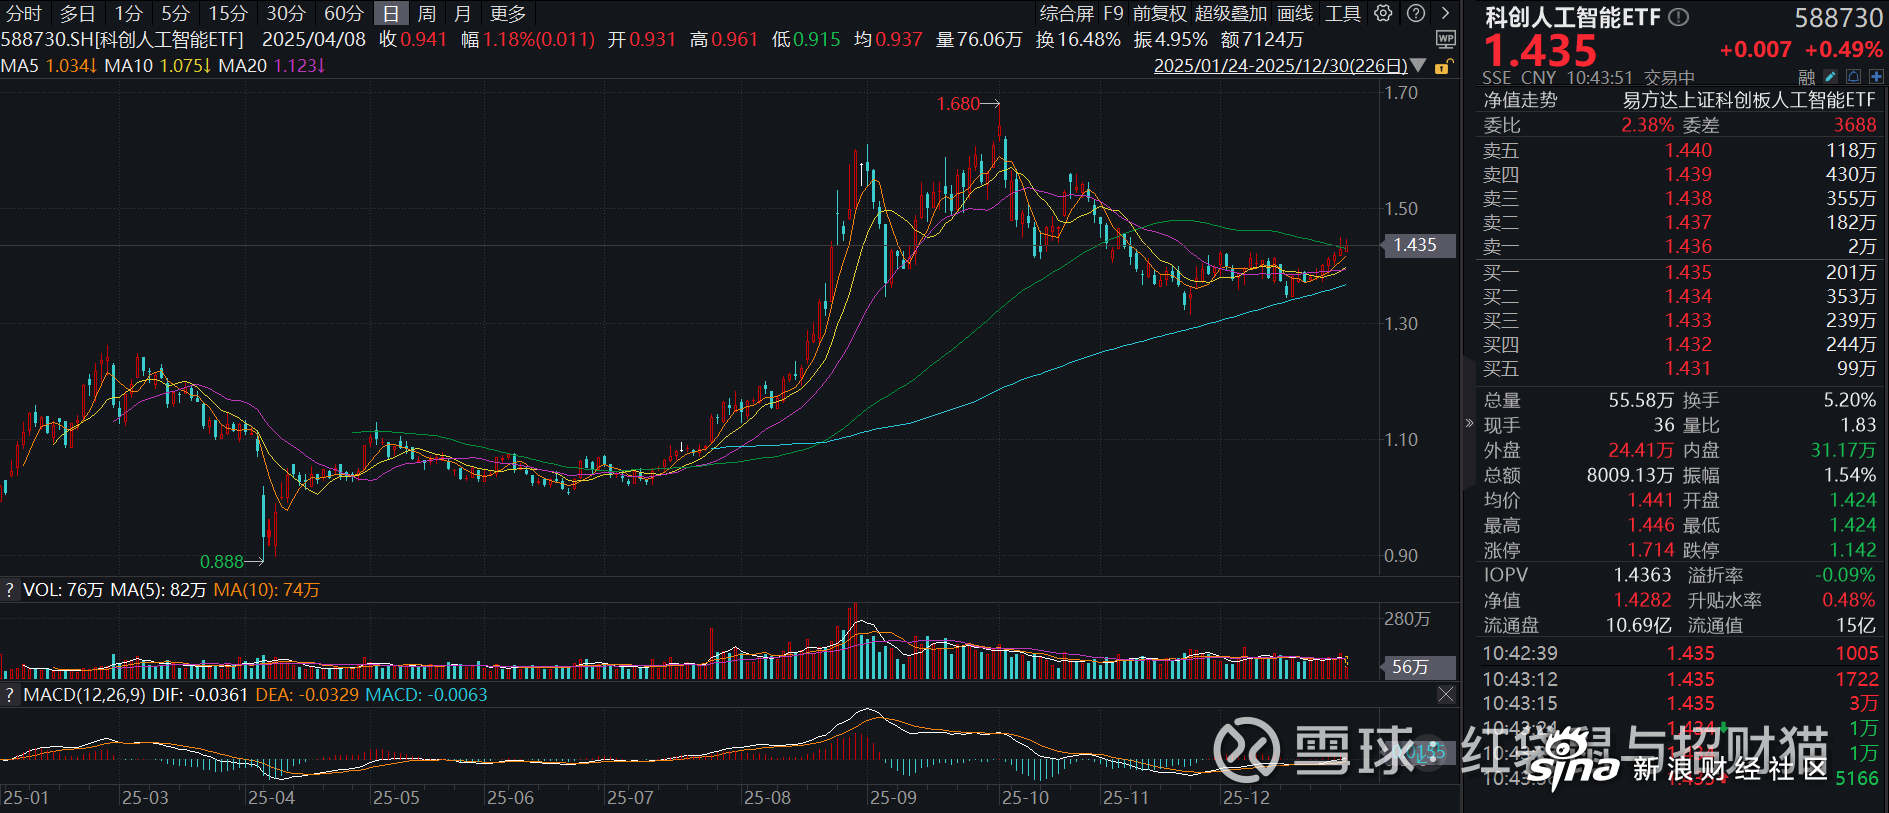The width and height of the screenshot is (1889, 813).
Task: Click the VOL indicator question mark icon
Action: coord(10,590)
